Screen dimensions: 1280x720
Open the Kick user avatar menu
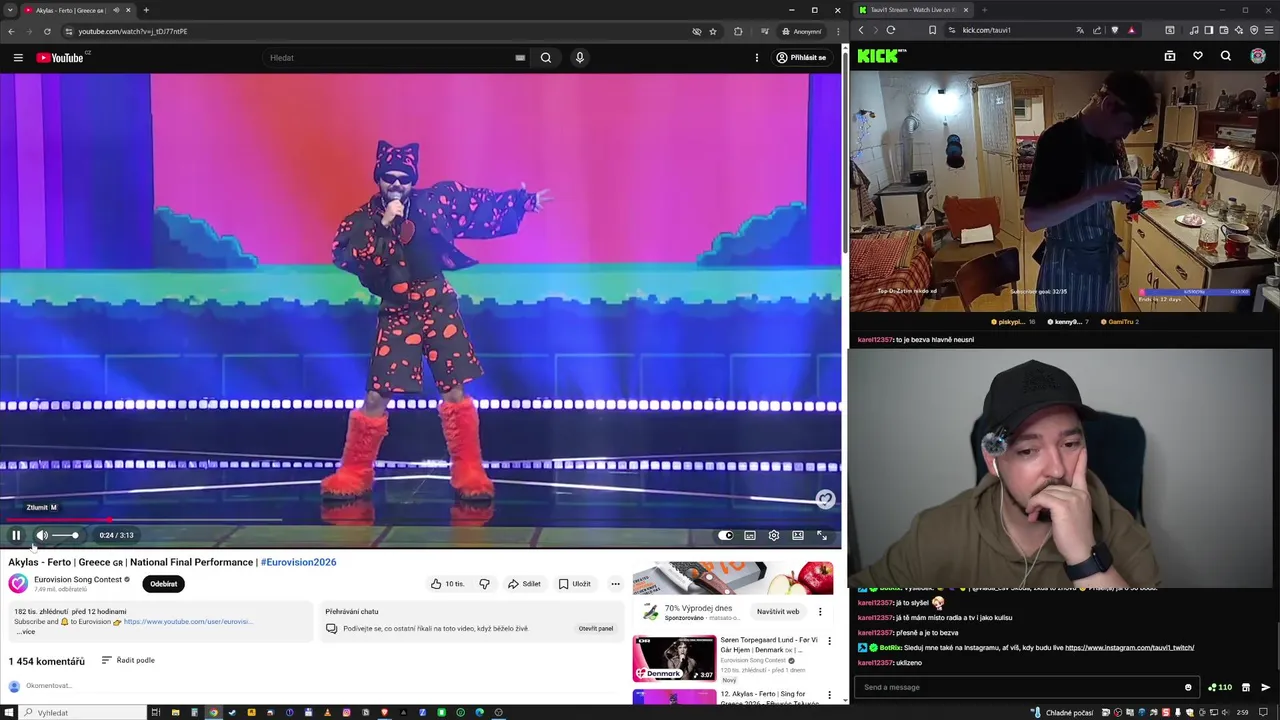tap(1258, 56)
